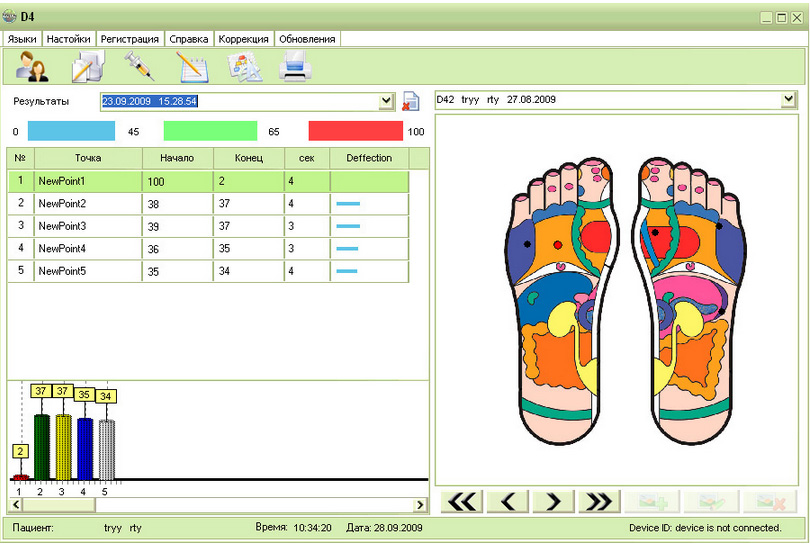Jump to first image with double-left arrow
Screen dimensions: 810x546
(x=462, y=502)
